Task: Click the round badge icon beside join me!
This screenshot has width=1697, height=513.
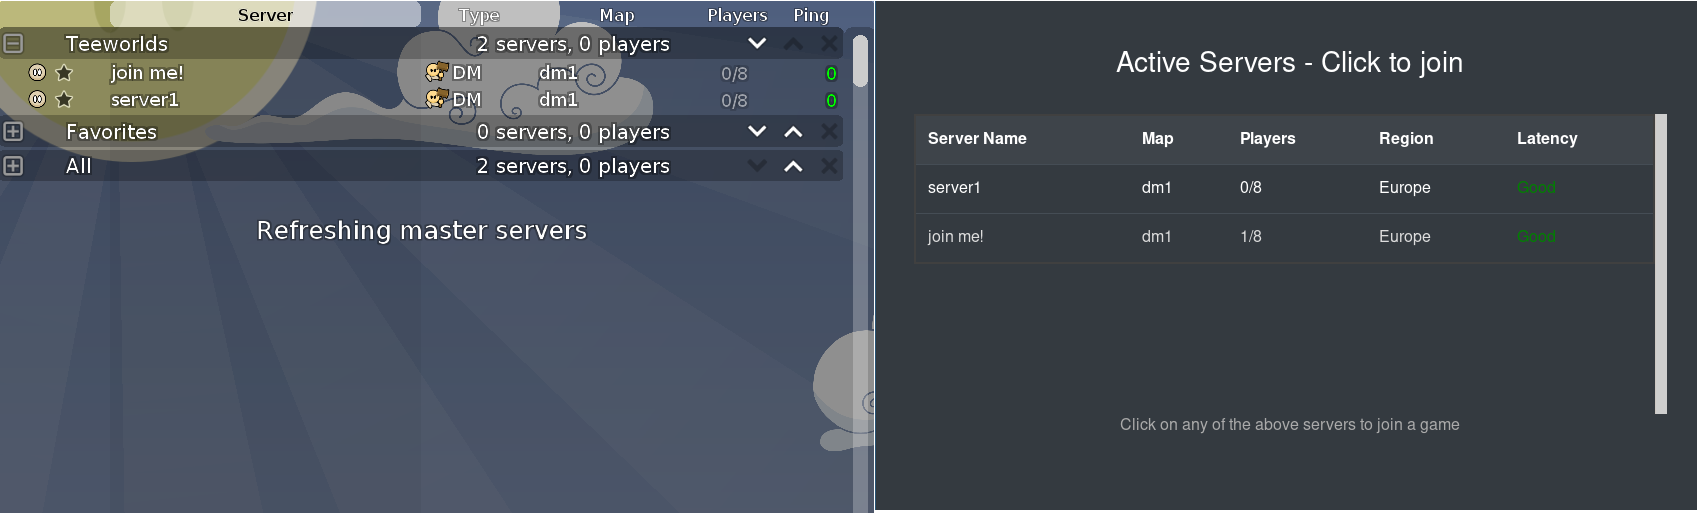Action: [37, 73]
